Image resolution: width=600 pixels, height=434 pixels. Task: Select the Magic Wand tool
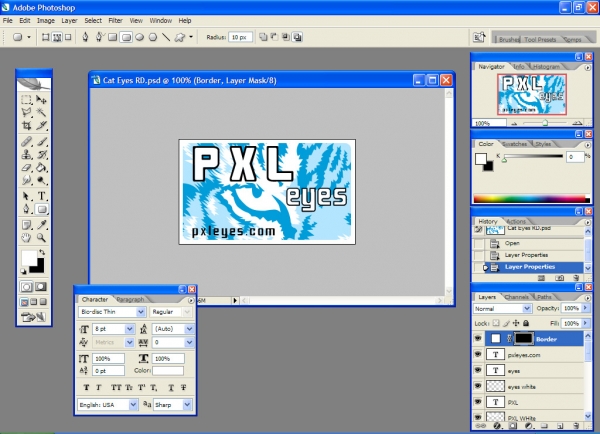point(41,112)
